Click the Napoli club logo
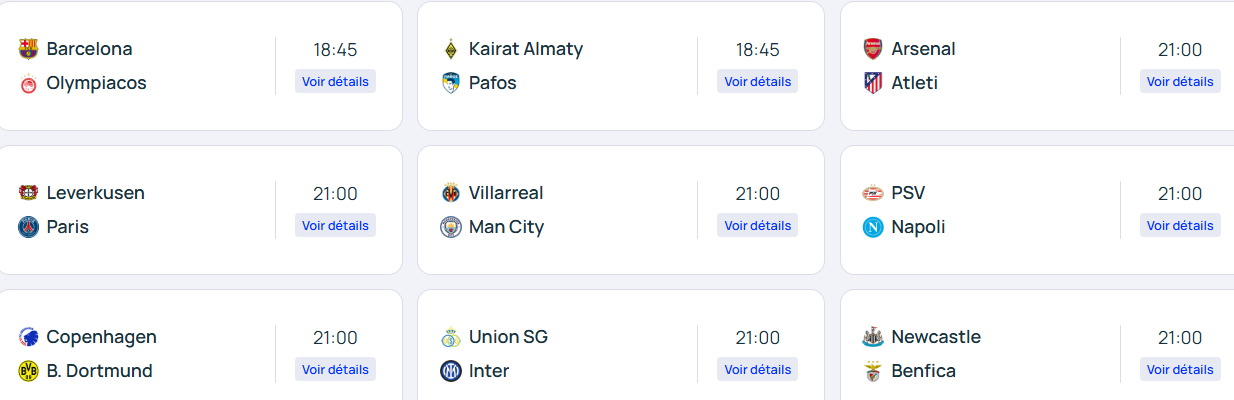Image resolution: width=1234 pixels, height=400 pixels. pos(873,227)
